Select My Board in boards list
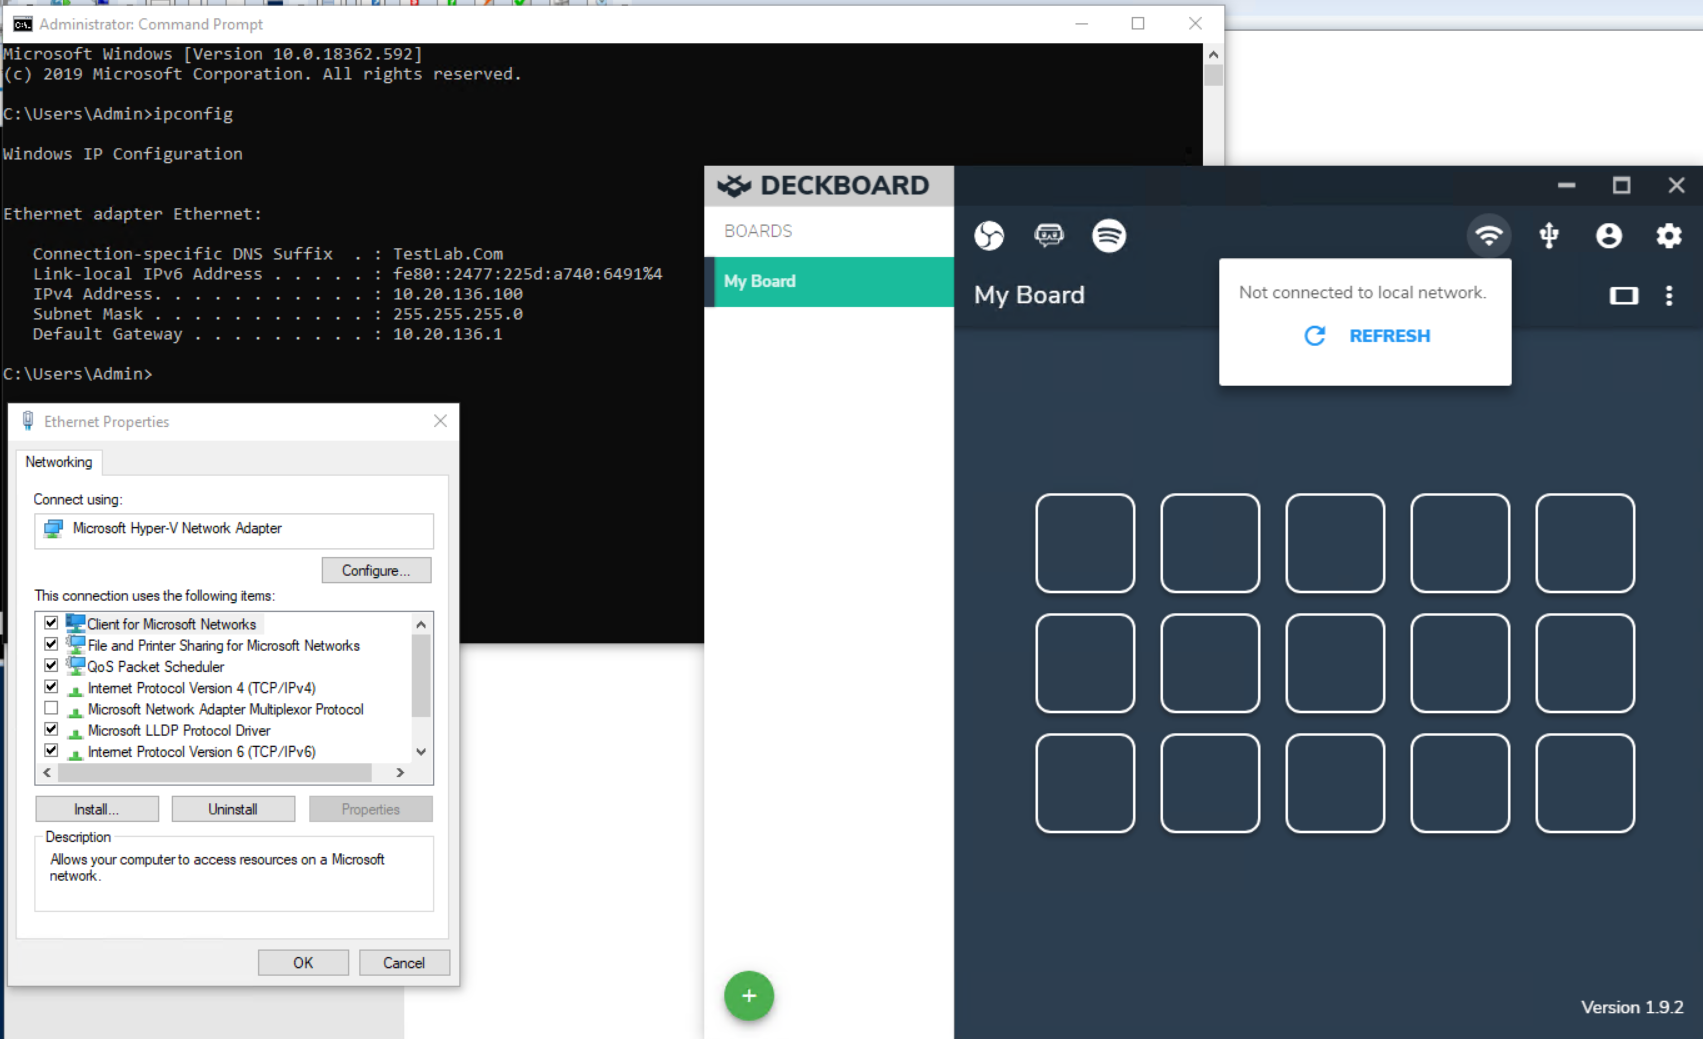1703x1039 pixels. [830, 281]
